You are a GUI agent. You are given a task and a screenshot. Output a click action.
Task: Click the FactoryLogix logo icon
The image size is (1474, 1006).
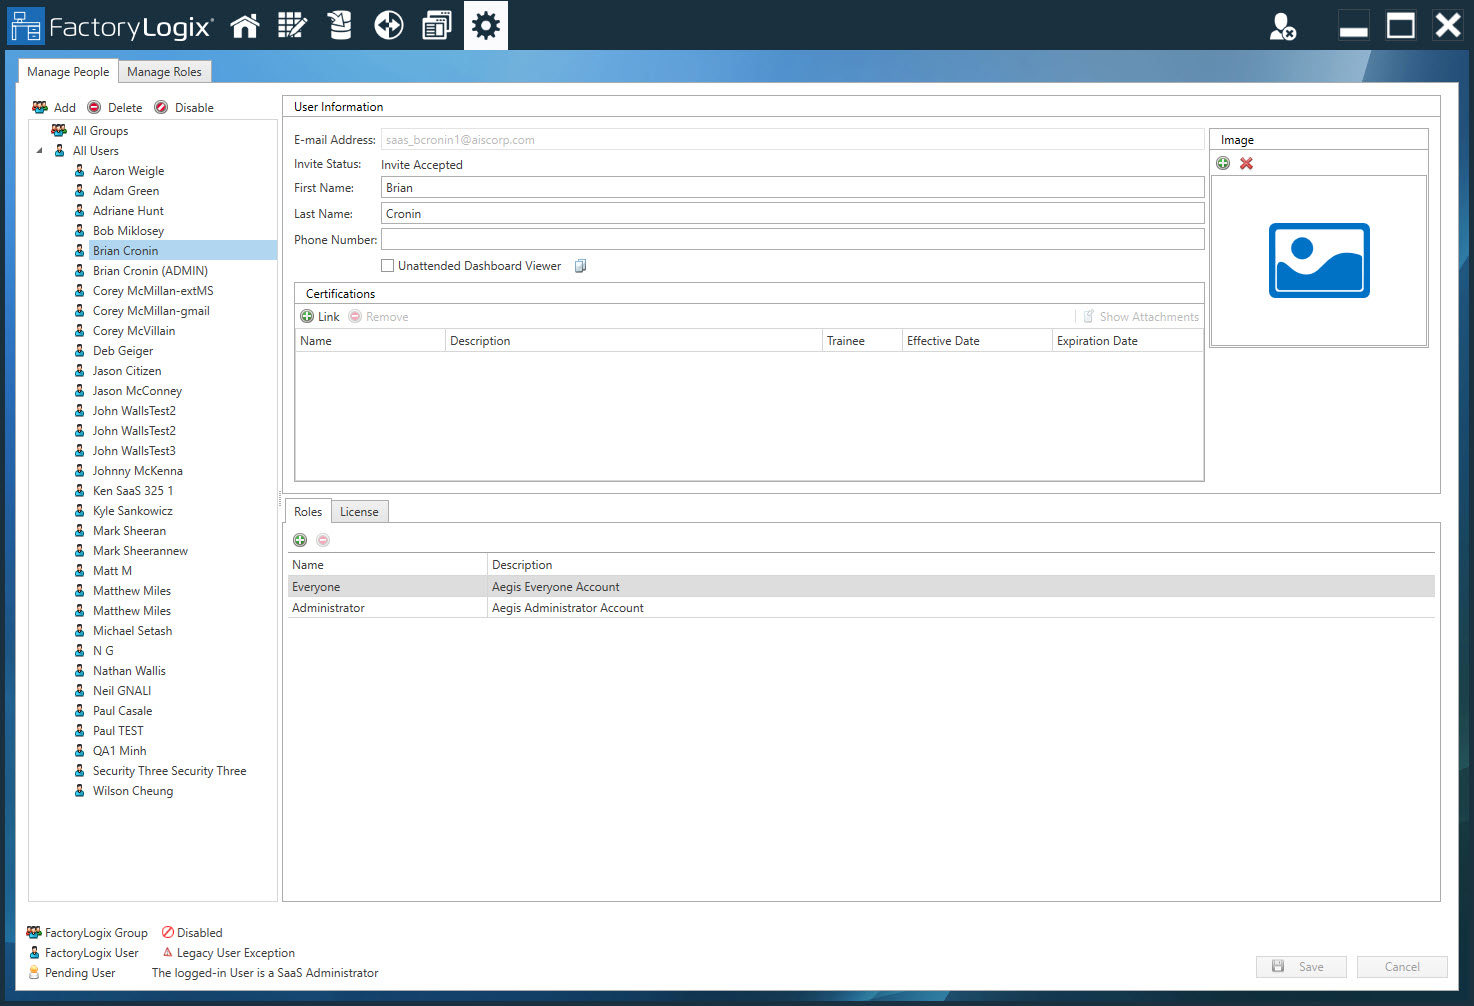pos(26,26)
